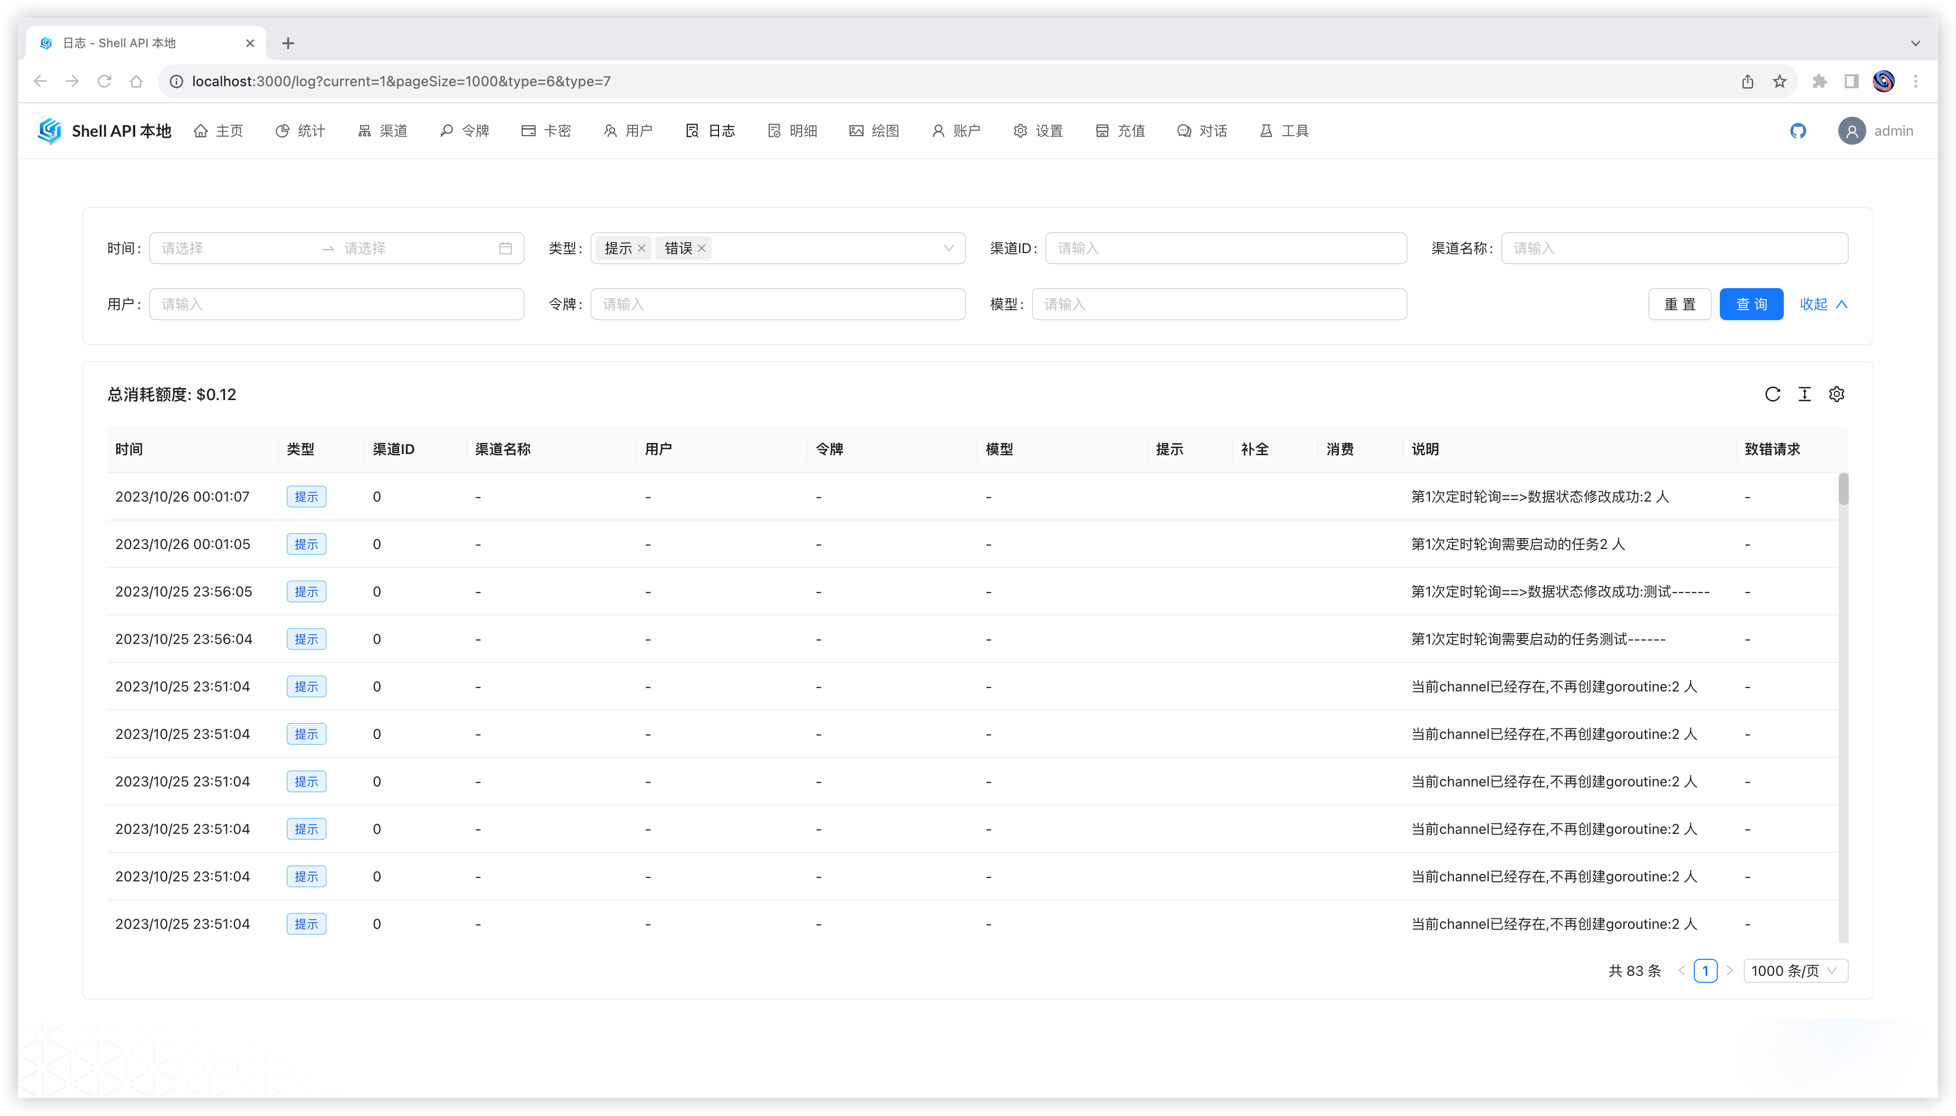Refresh the log table with reload icon
Screen dimensions: 1956x1116
coord(1772,395)
